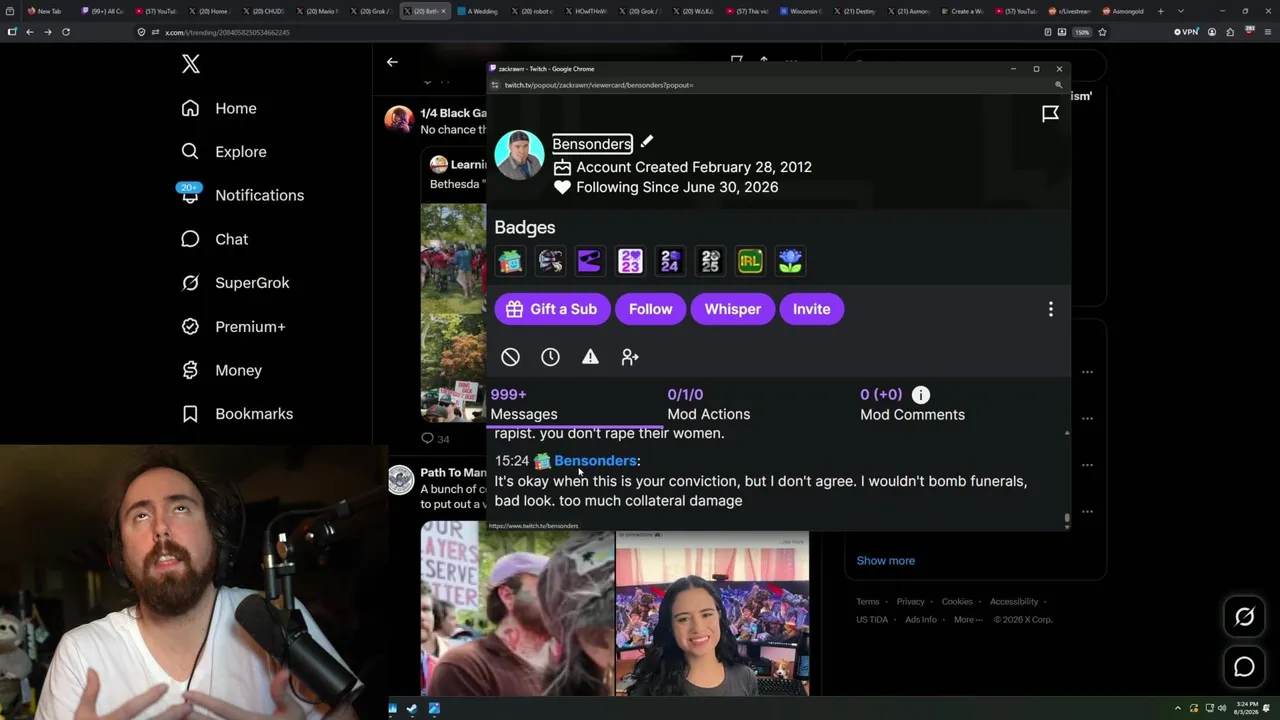This screenshot has height=720, width=1280.
Task: Click the VPN button in browser toolbar
Action: click(x=1187, y=32)
